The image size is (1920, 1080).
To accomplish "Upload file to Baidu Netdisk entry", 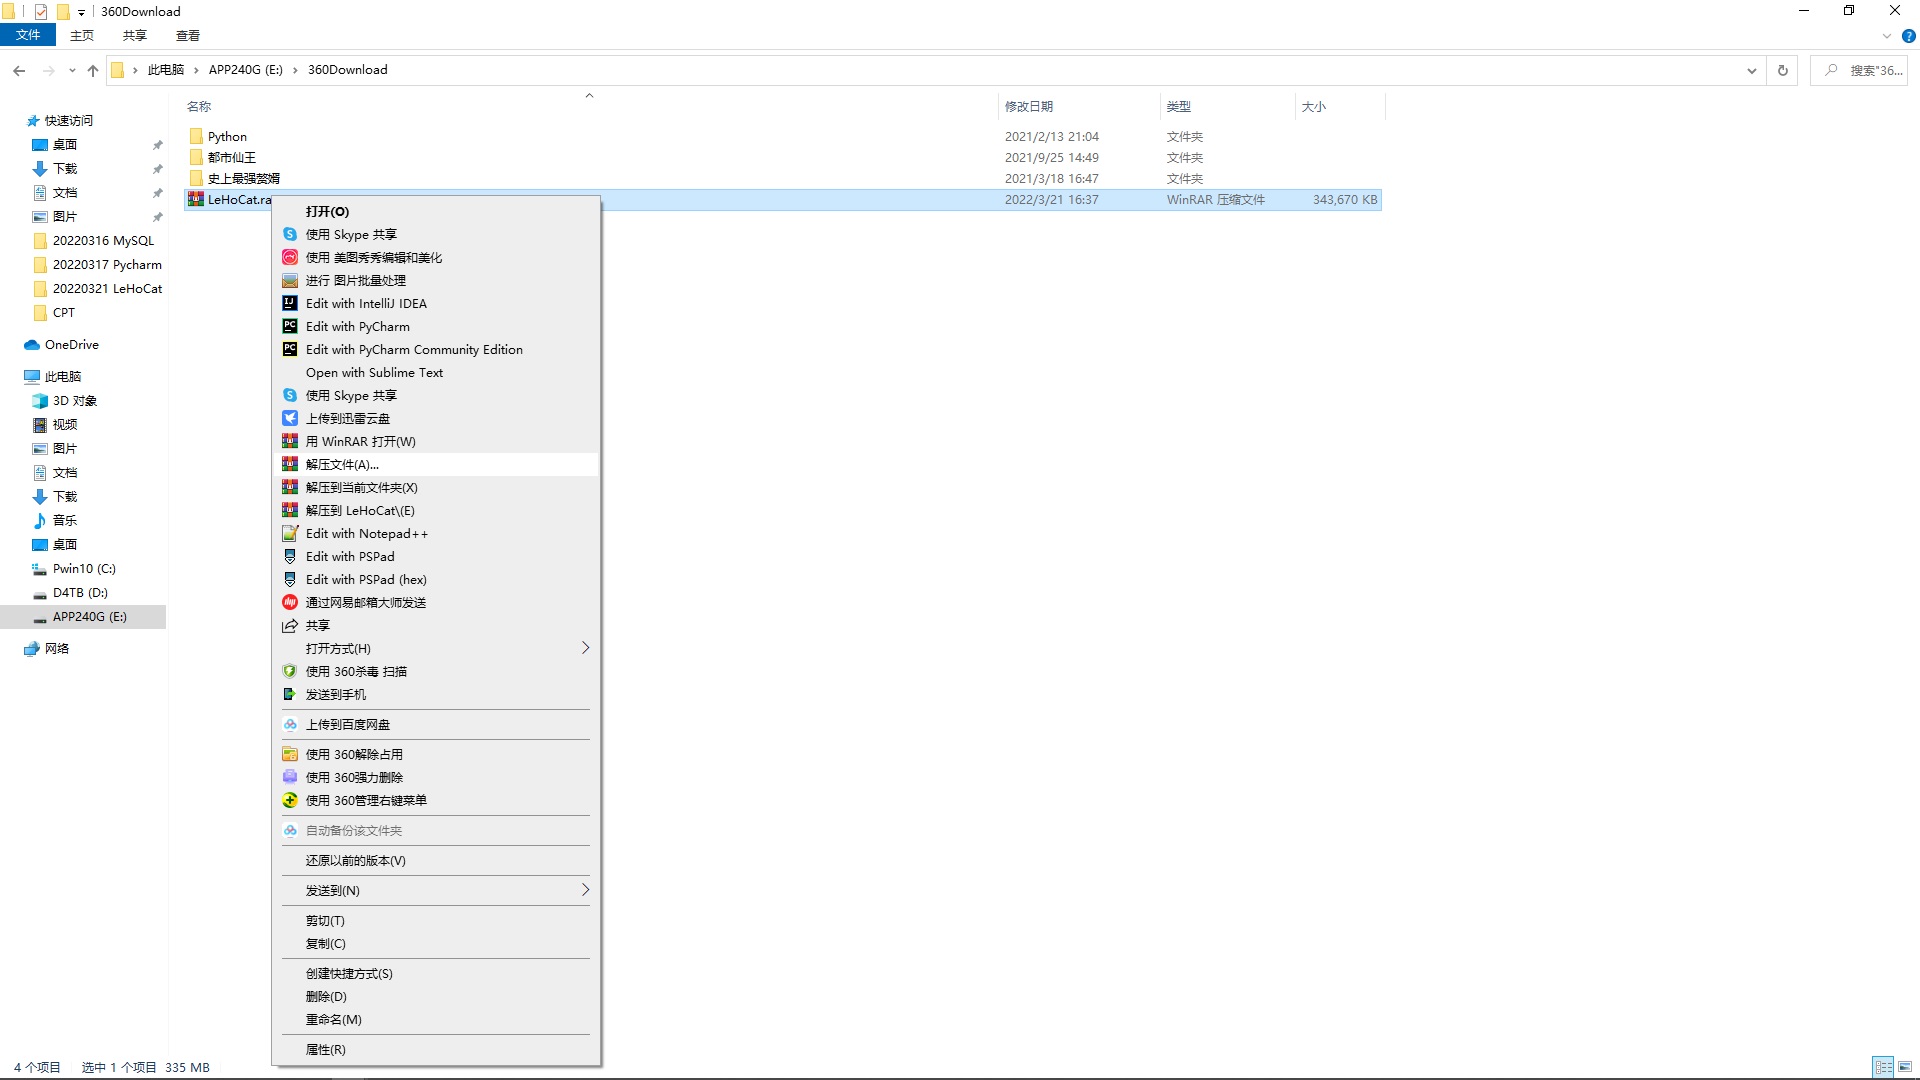I will point(347,724).
